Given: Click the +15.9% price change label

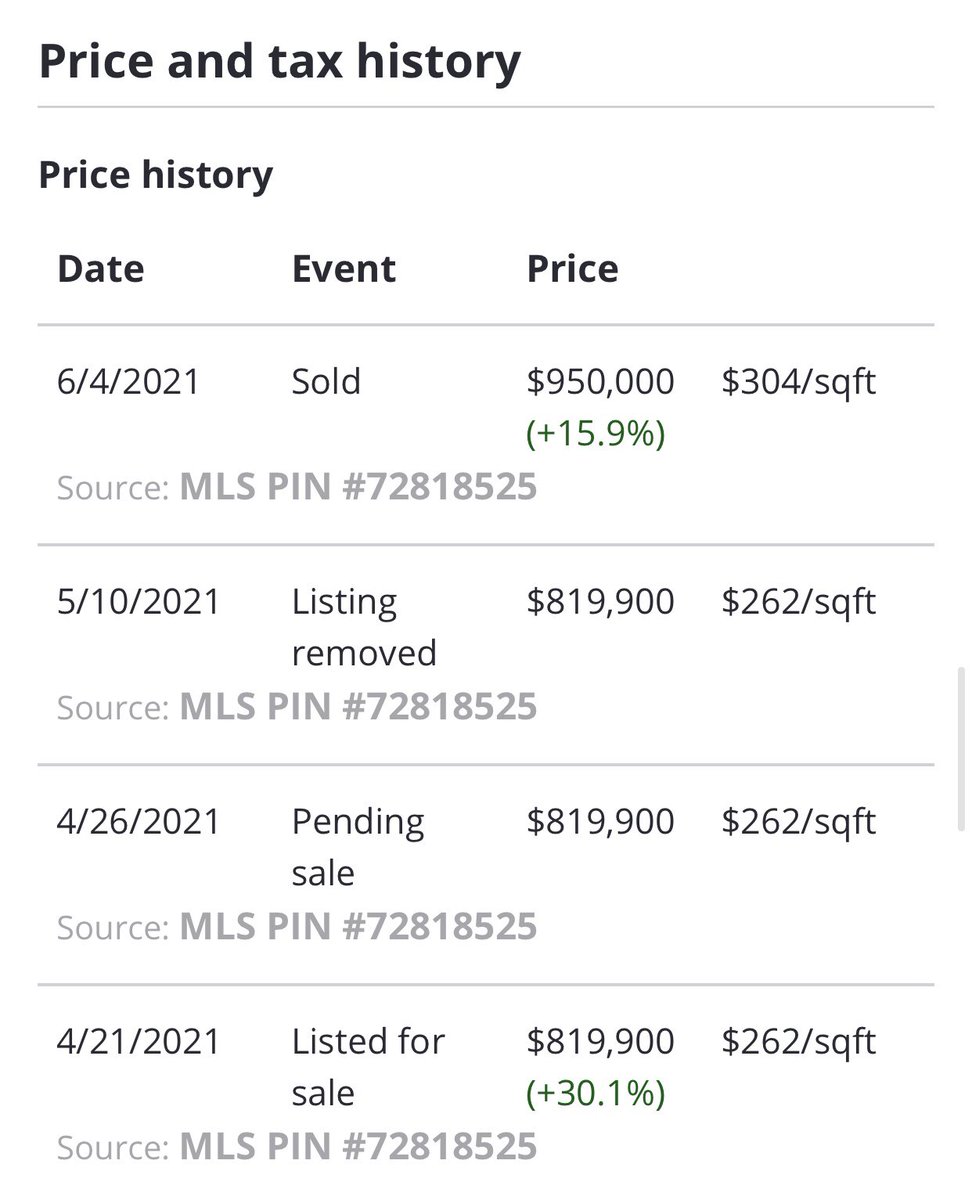Looking at the screenshot, I should click(596, 434).
